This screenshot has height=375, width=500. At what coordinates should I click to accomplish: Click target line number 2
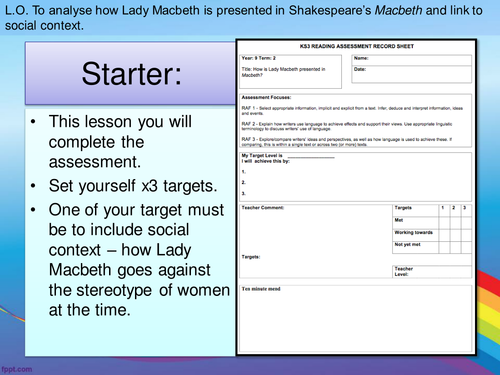coord(244,182)
